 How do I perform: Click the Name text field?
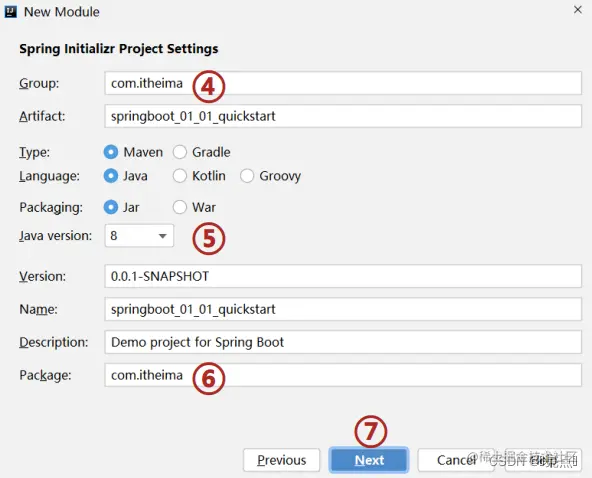[343, 309]
